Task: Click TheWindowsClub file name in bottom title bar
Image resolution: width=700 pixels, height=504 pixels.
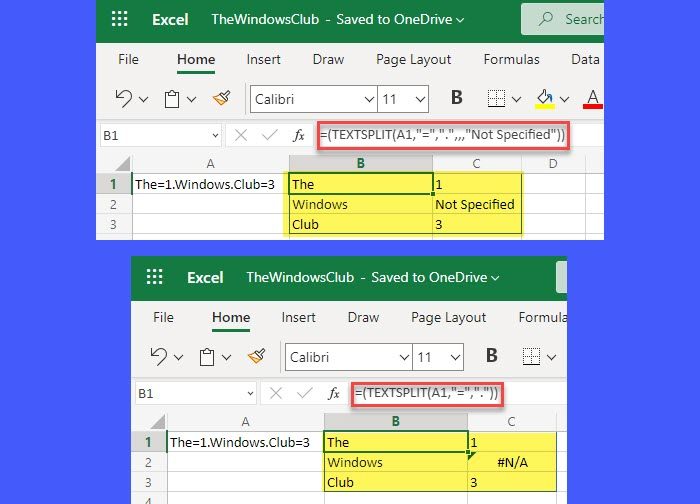Action: [x=300, y=277]
